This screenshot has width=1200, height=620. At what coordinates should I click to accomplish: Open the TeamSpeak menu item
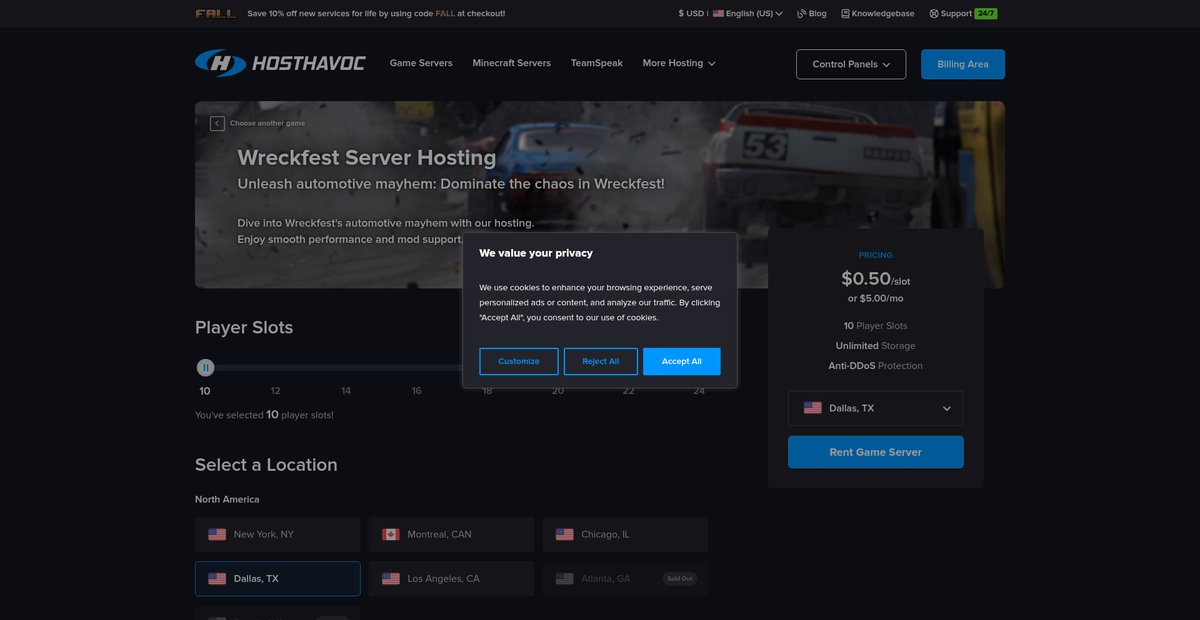coord(597,63)
